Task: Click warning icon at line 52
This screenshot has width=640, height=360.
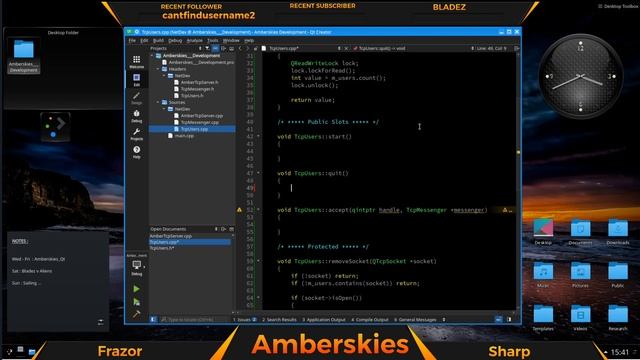Action: click(239, 210)
